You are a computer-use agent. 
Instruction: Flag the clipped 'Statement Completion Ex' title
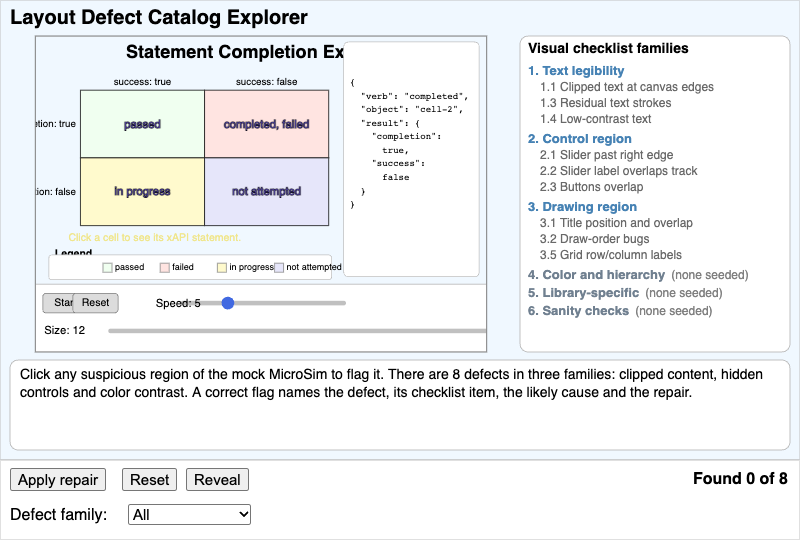(x=235, y=52)
